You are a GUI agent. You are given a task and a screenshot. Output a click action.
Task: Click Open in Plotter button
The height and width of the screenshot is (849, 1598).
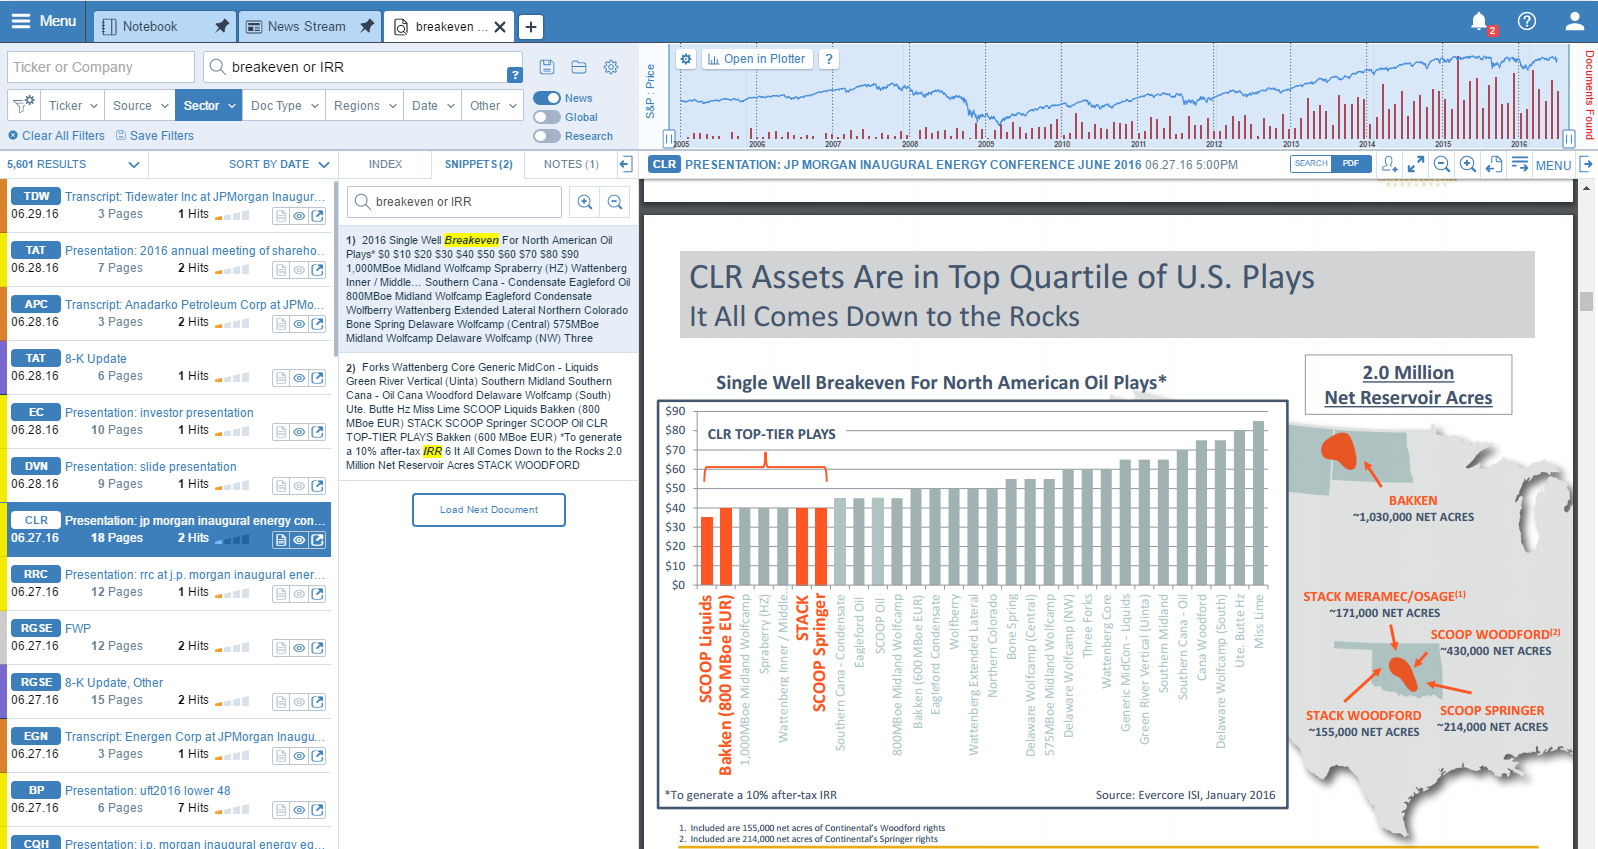[x=757, y=59]
